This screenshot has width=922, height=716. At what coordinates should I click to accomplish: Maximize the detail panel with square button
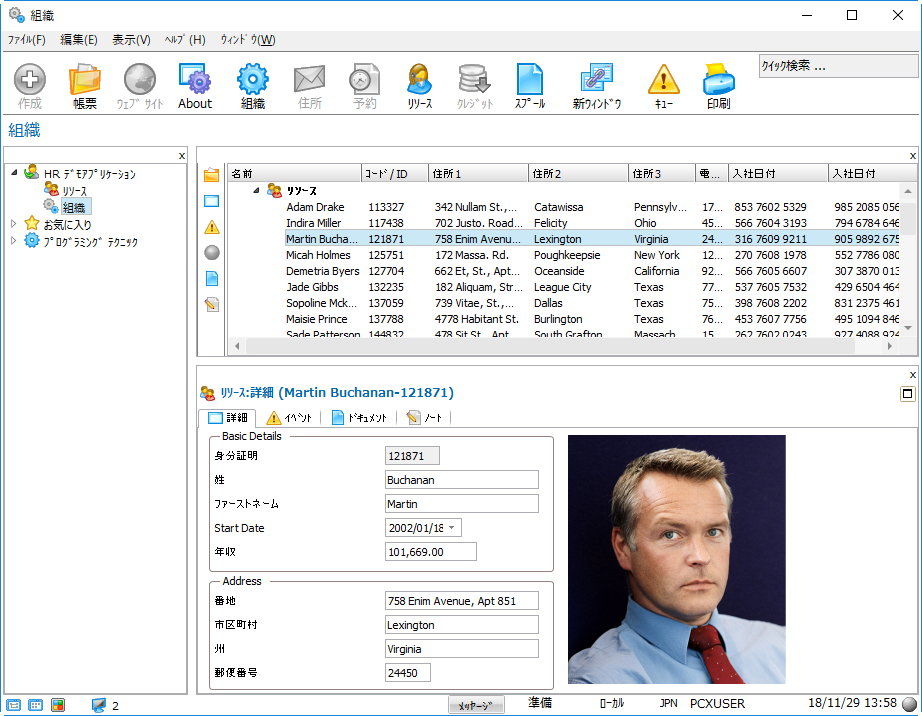point(908,394)
